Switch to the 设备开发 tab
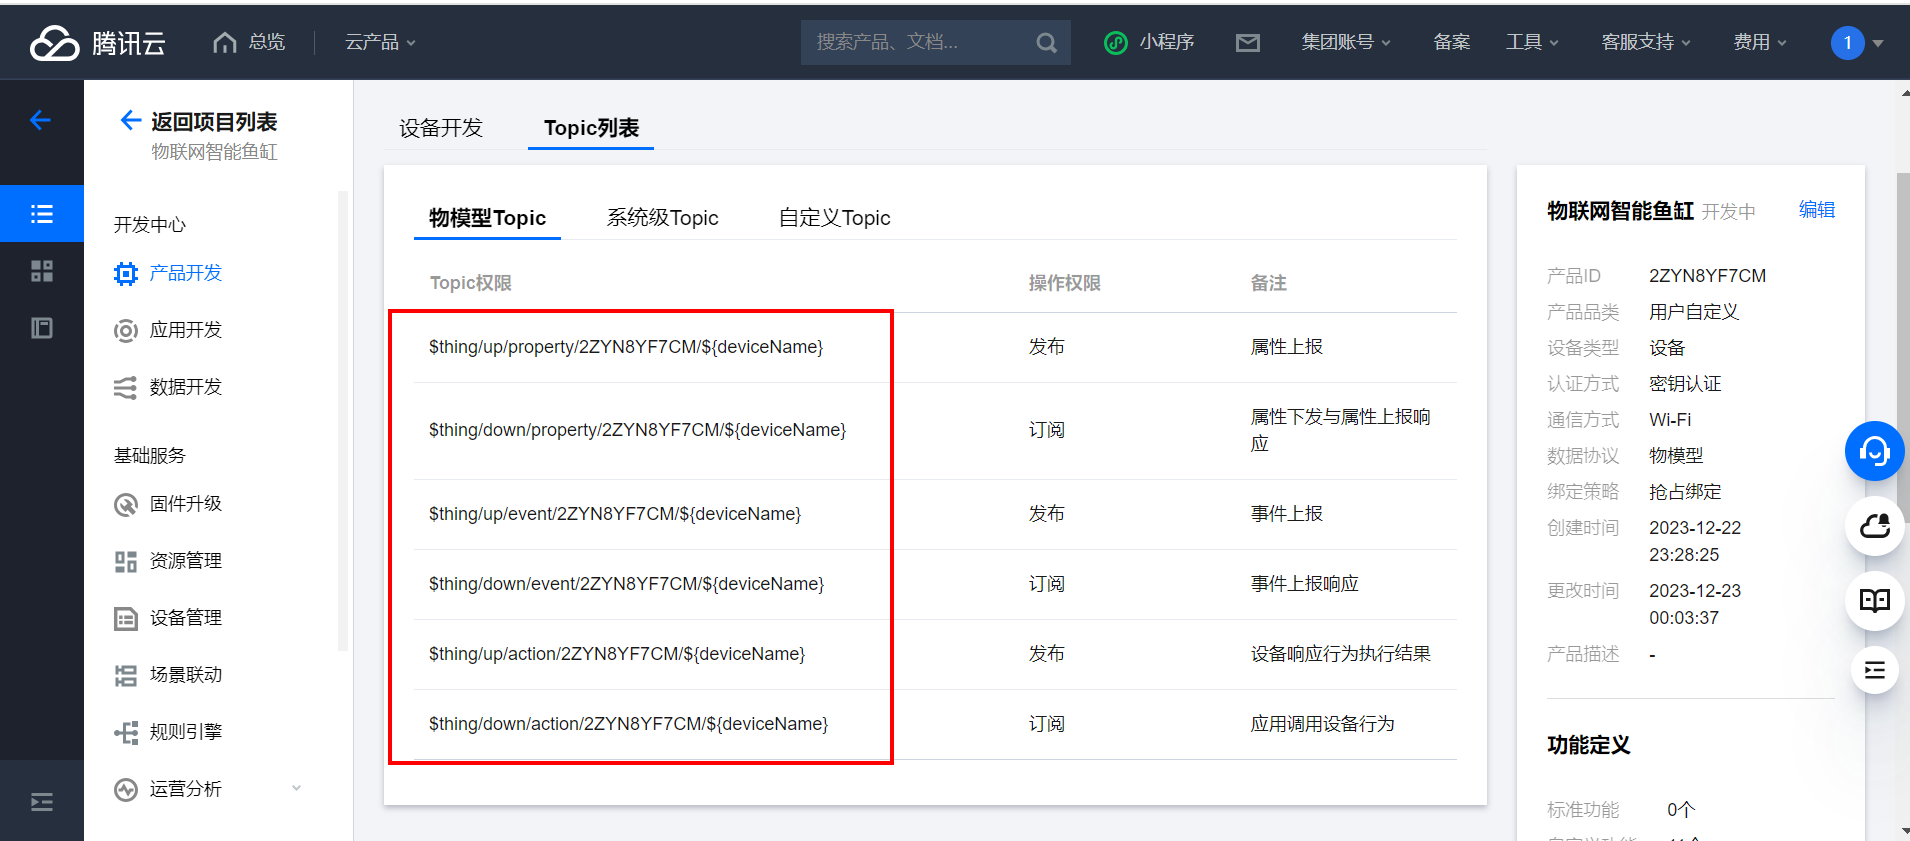1910x841 pixels. coord(441,128)
